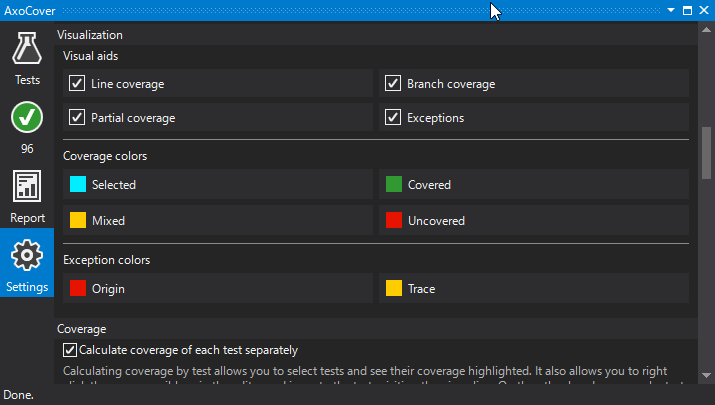Close the AxoCover tool window
Image resolution: width=715 pixels, height=405 pixels.
point(704,10)
